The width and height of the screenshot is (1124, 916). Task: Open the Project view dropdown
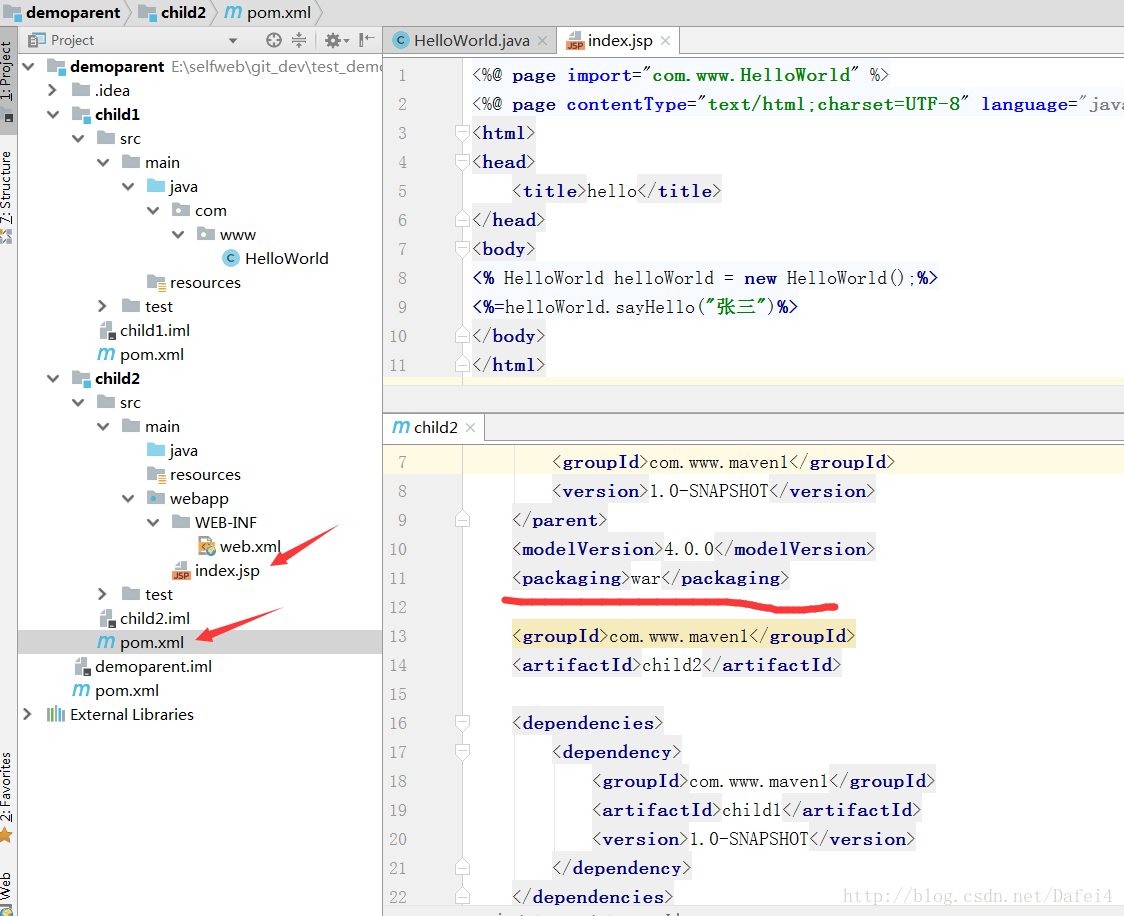[232, 41]
